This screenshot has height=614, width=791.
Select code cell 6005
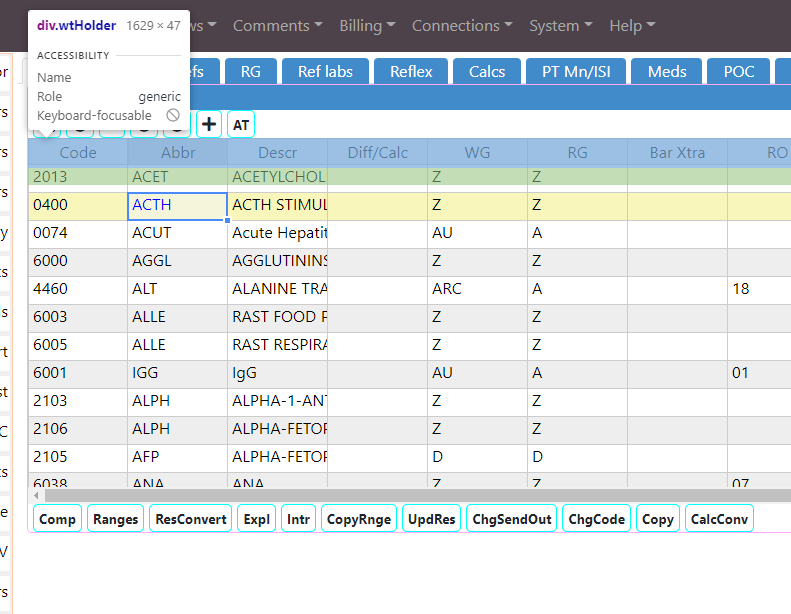coord(78,346)
